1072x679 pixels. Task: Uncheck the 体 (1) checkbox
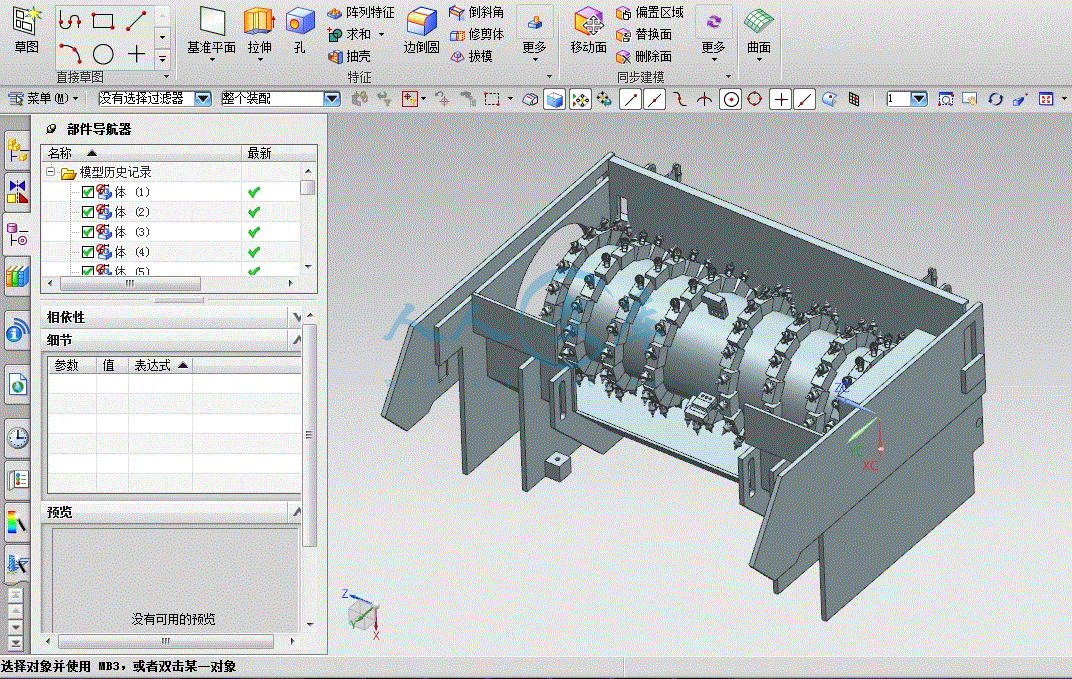pos(88,192)
